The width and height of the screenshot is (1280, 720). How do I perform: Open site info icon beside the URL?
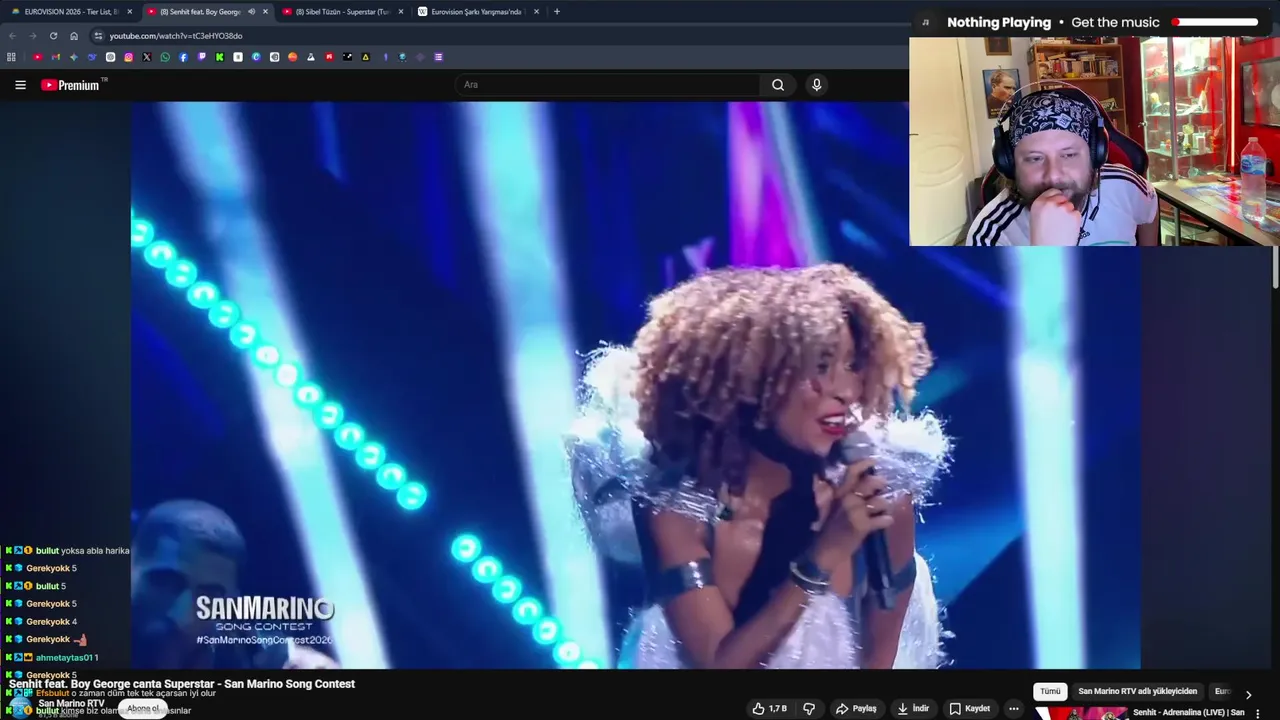(x=98, y=36)
